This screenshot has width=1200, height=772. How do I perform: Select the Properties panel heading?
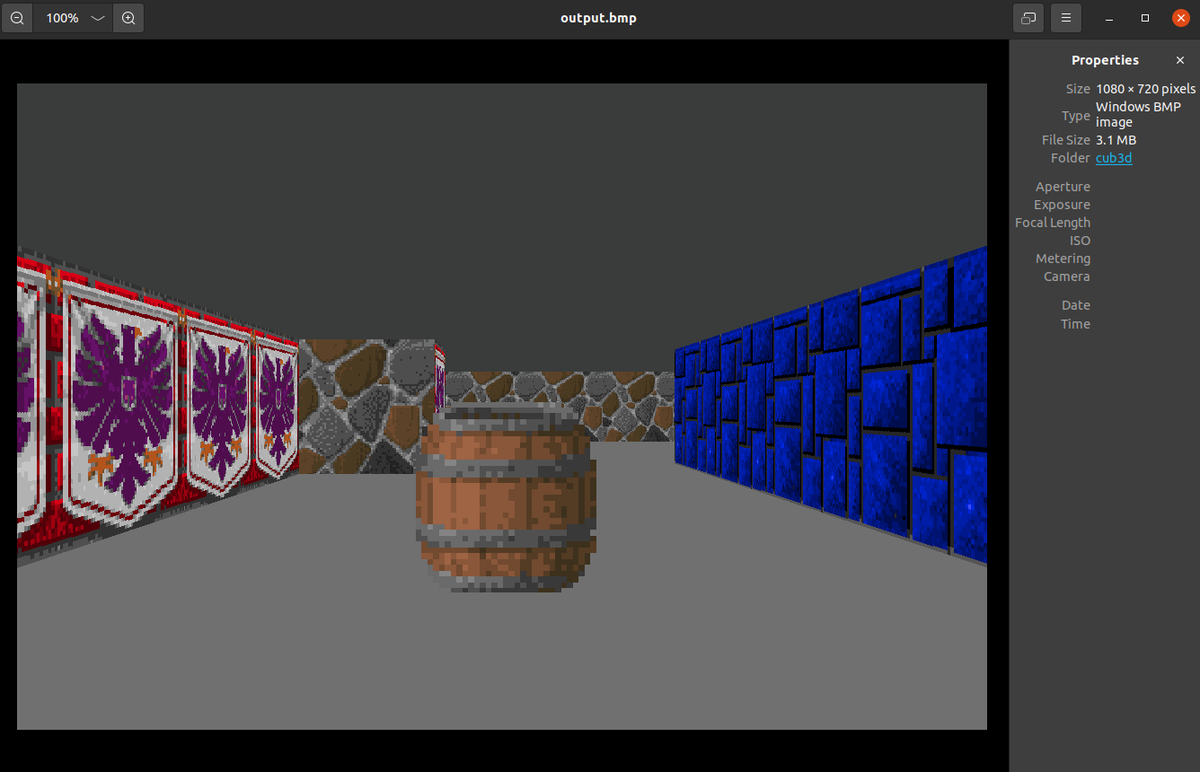[x=1105, y=60]
